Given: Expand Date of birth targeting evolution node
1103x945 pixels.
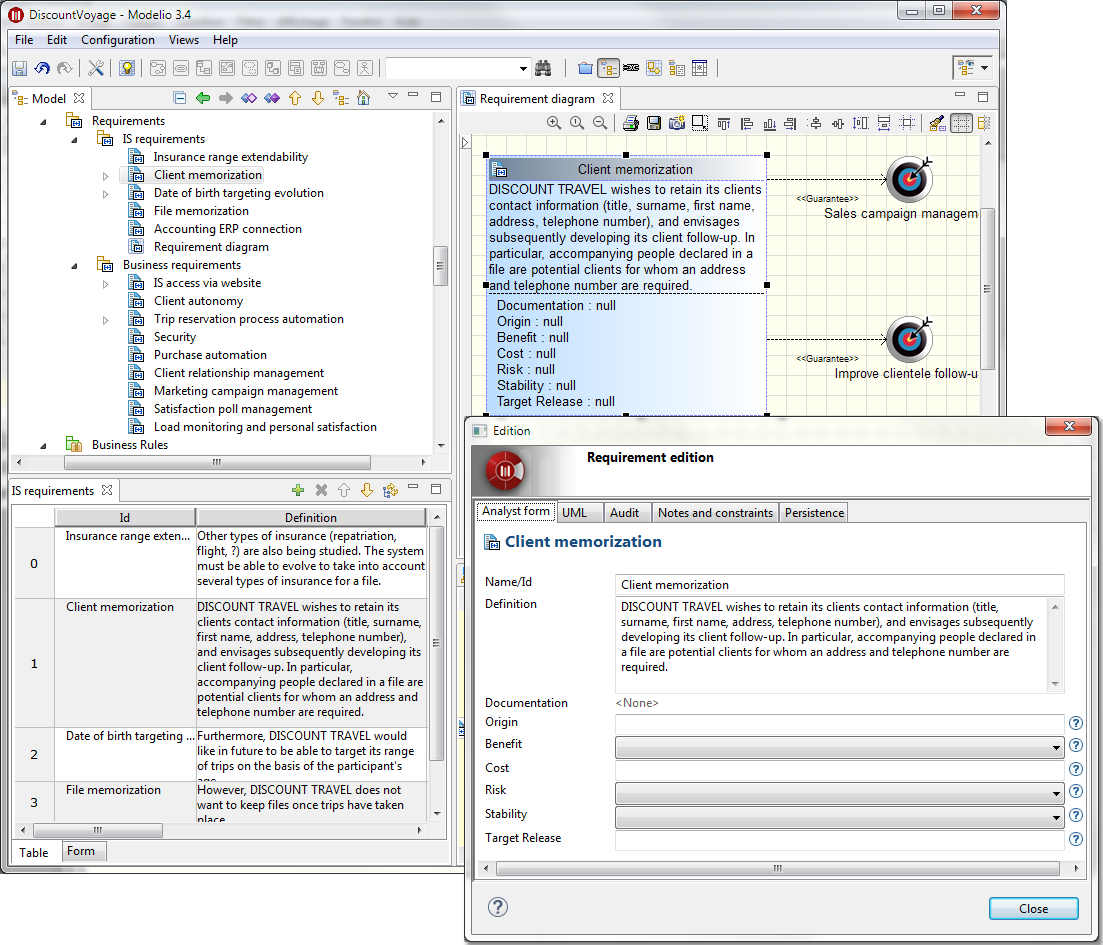Looking at the screenshot, I should tap(106, 194).
